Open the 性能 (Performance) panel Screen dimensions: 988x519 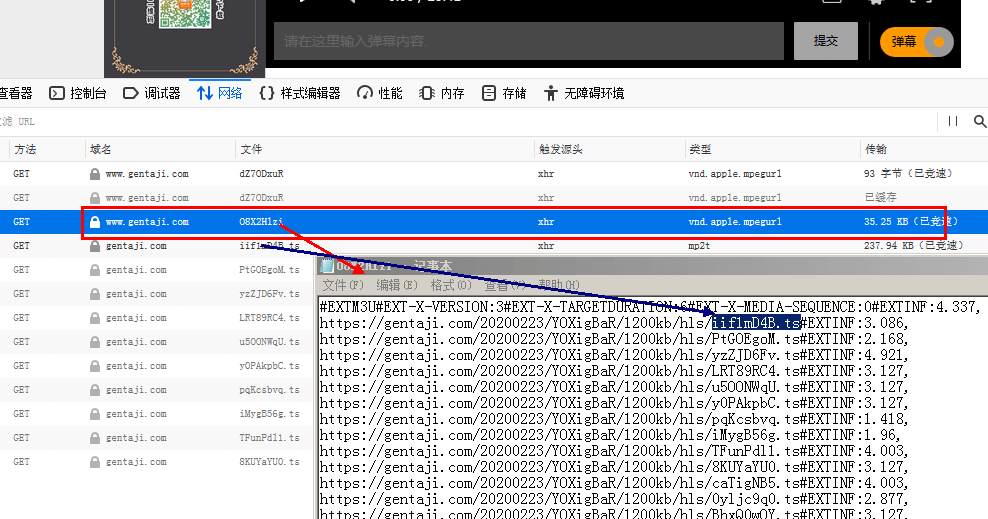[380, 93]
